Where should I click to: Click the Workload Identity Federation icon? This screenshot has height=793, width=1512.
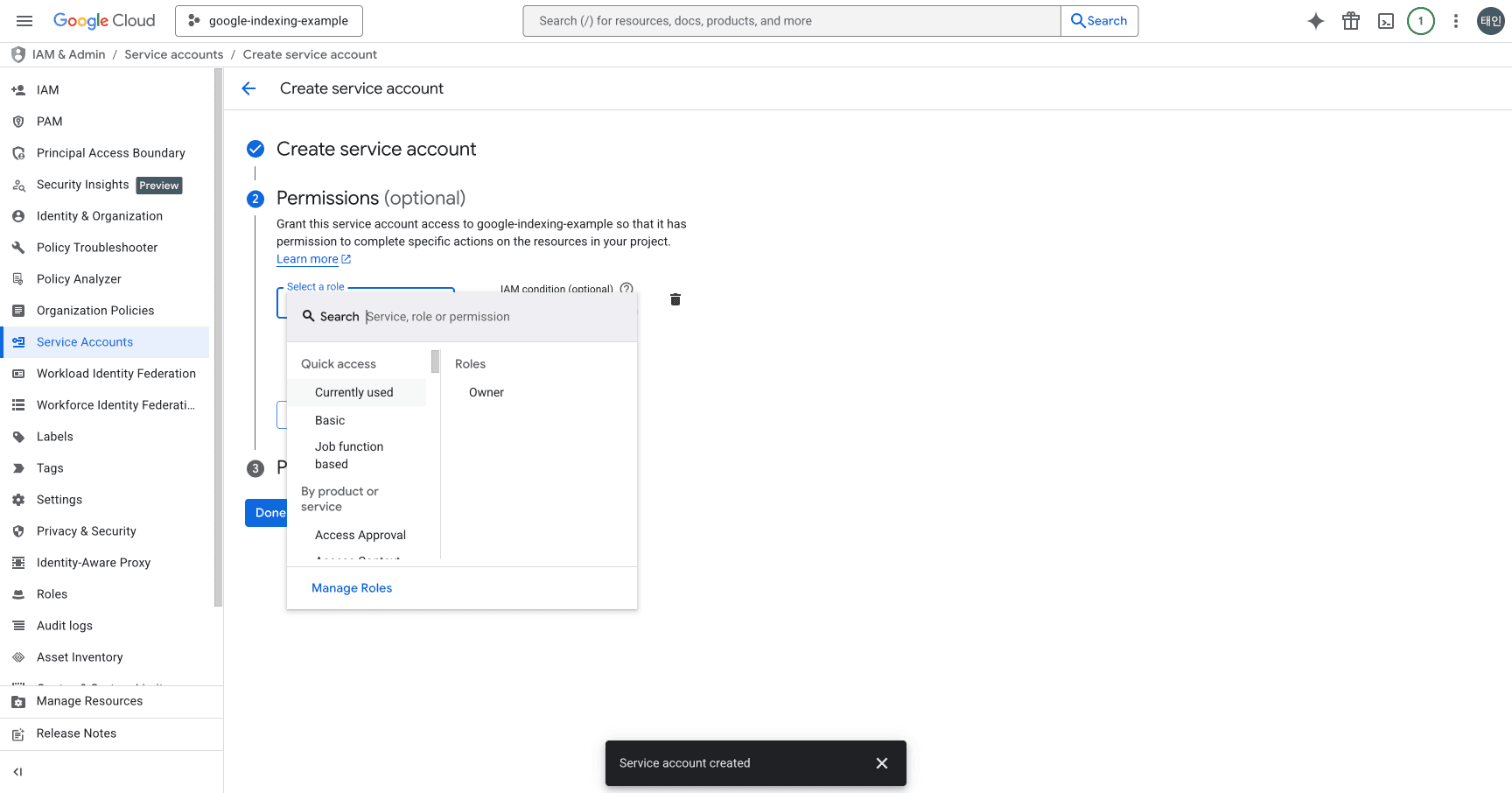tap(18, 374)
